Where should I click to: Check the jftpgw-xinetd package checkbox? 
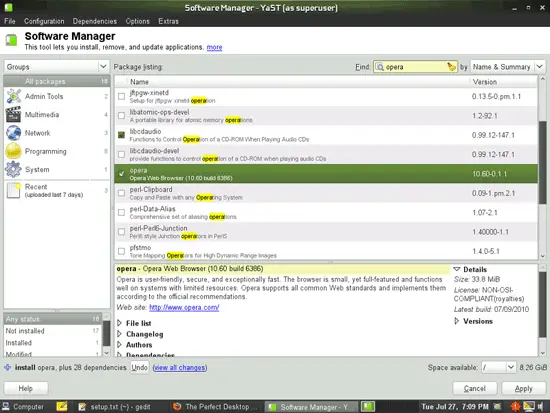[121, 96]
